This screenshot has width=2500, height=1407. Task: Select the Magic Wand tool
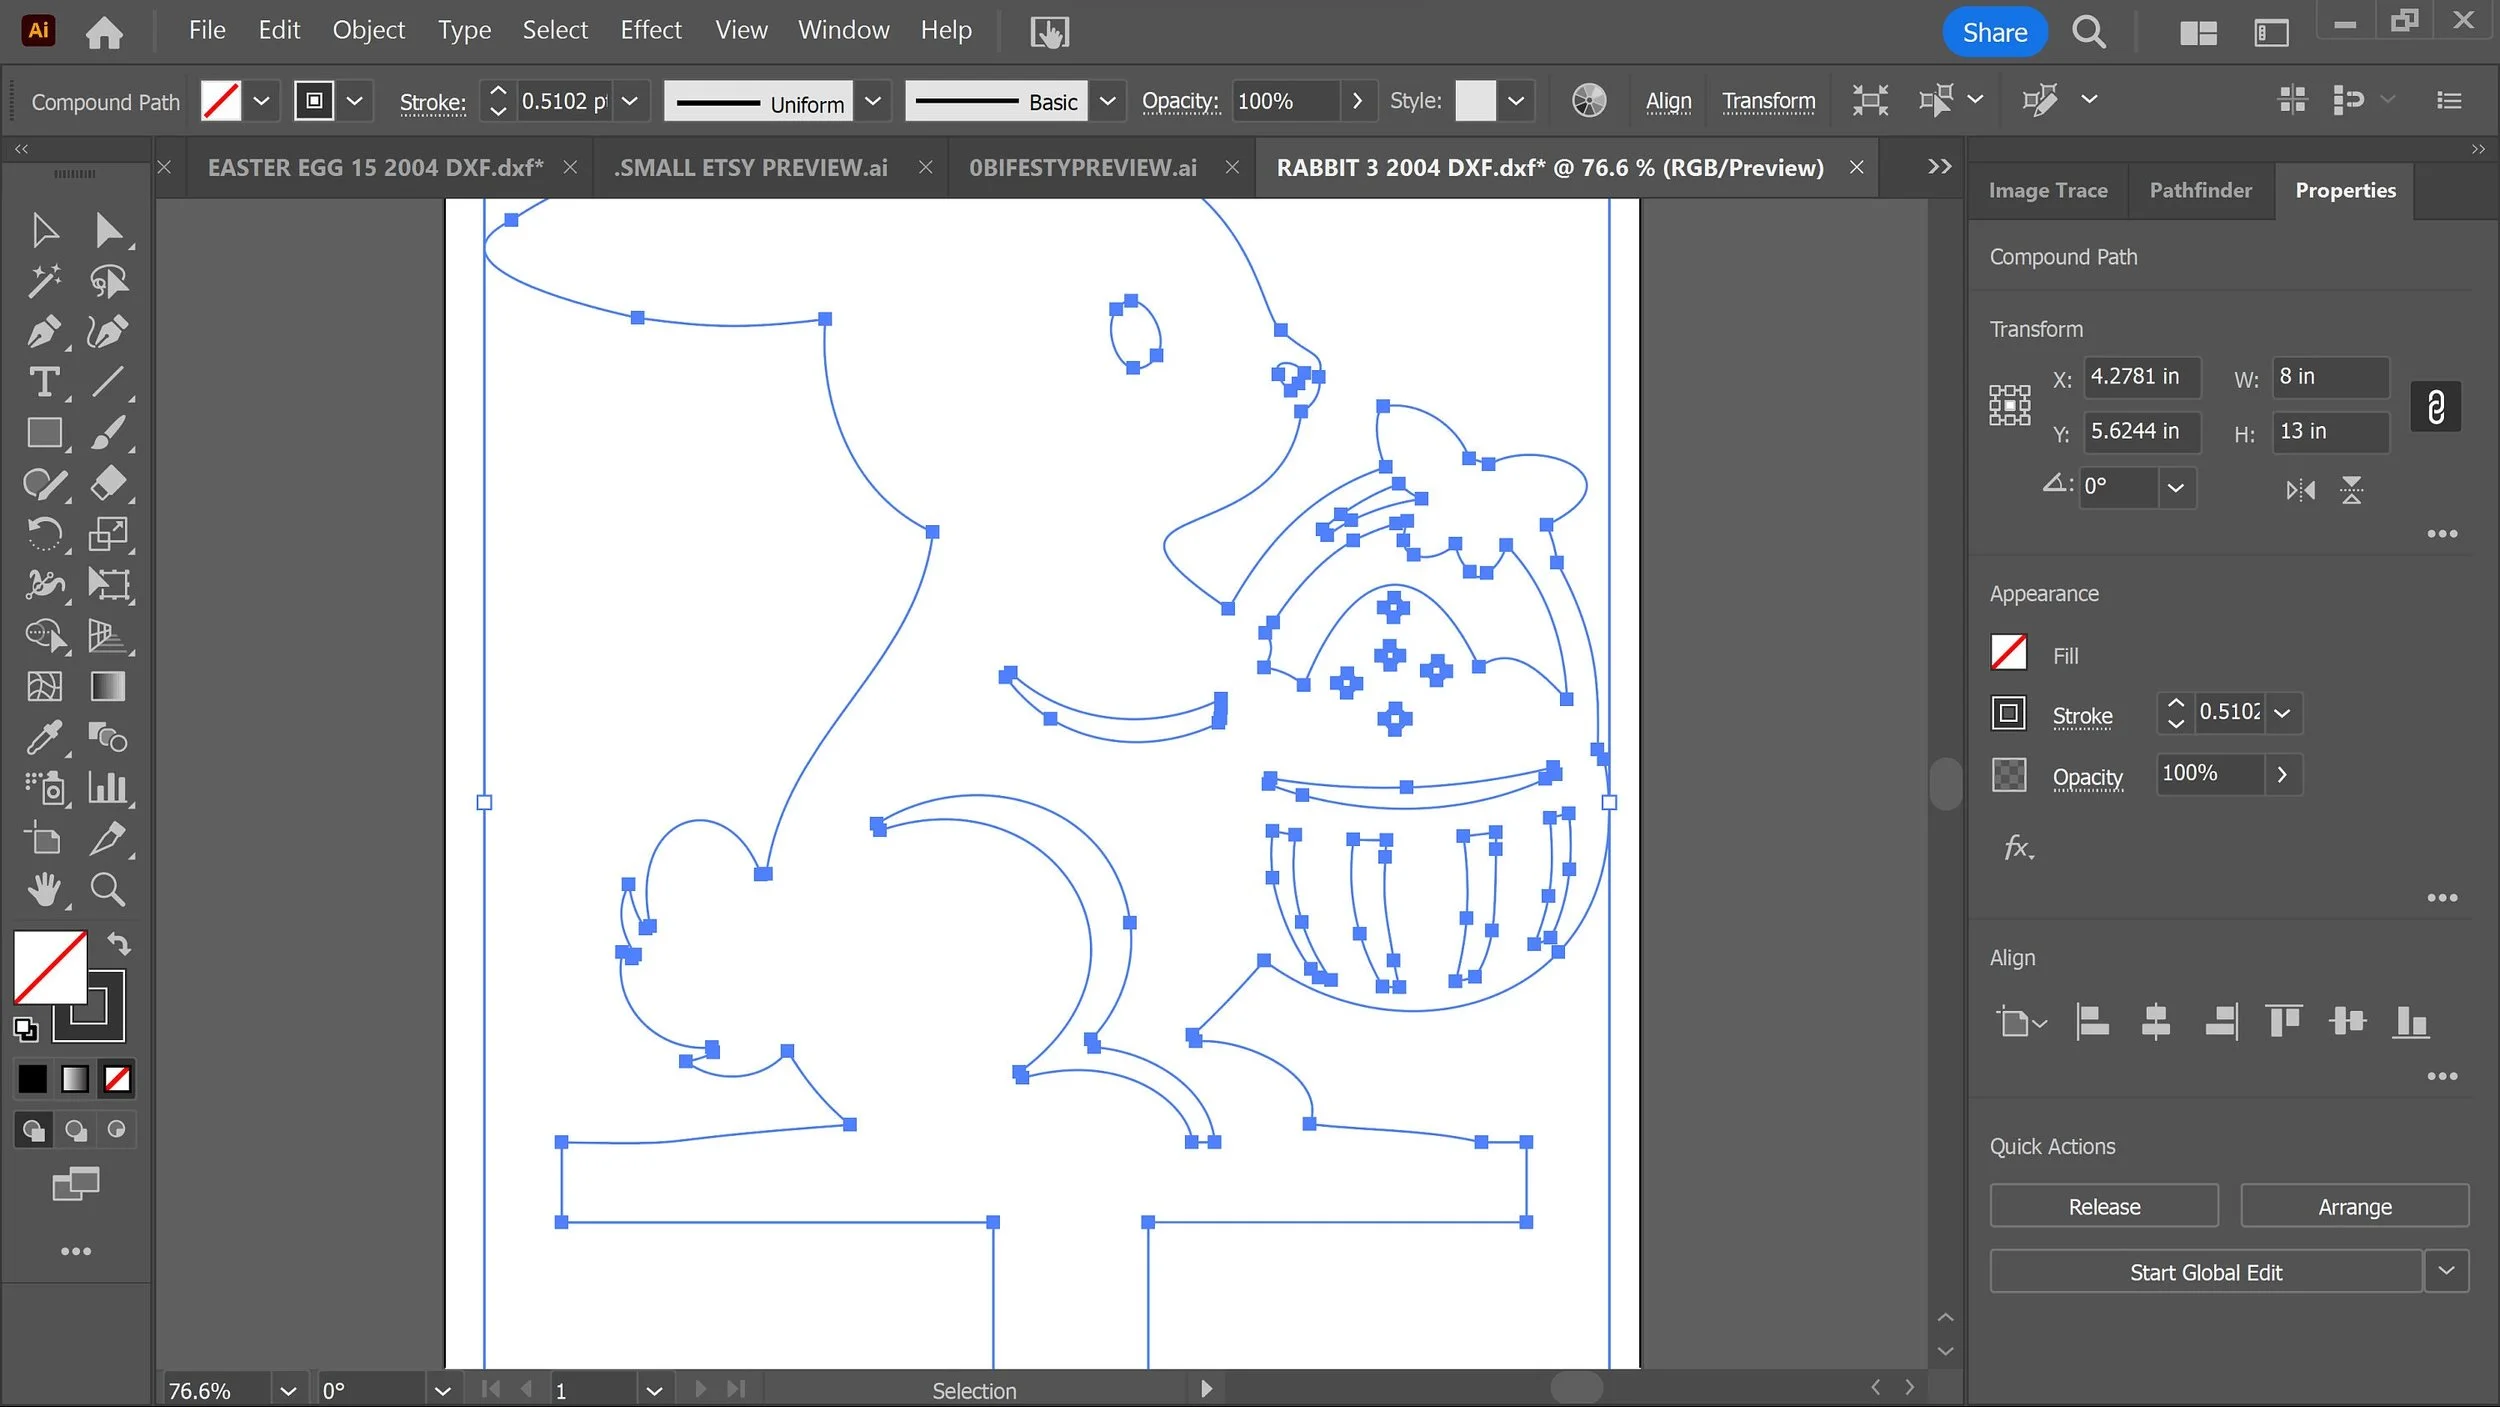pos(44,281)
